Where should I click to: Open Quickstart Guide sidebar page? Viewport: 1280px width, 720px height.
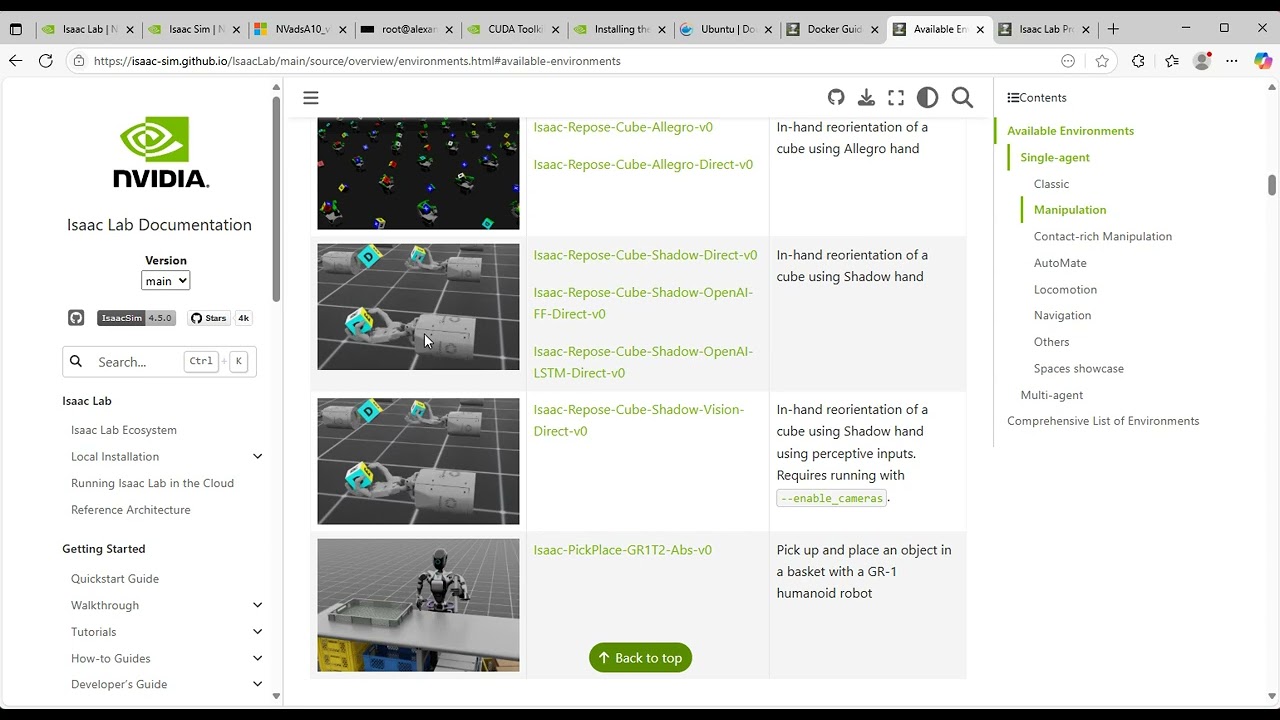[x=115, y=579]
